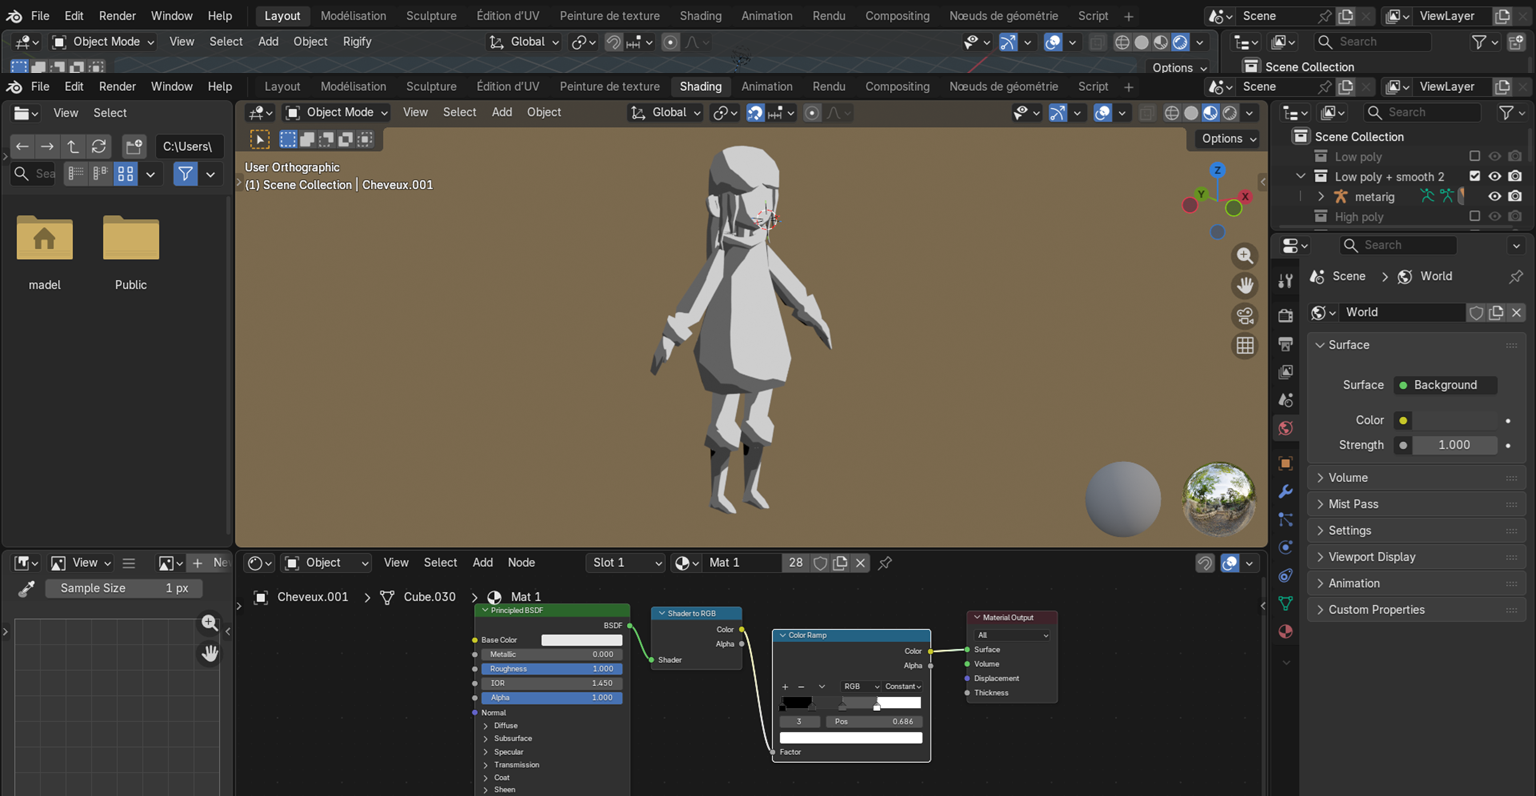Uncheck the Low poly + smooth 2 collection
Viewport: 1536px width, 796px height.
(1474, 177)
